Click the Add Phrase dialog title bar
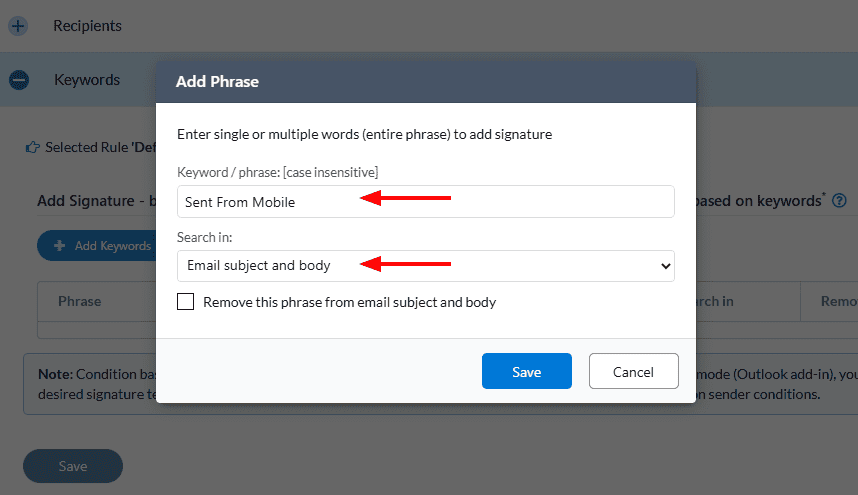Image resolution: width=858 pixels, height=495 pixels. tap(425, 82)
